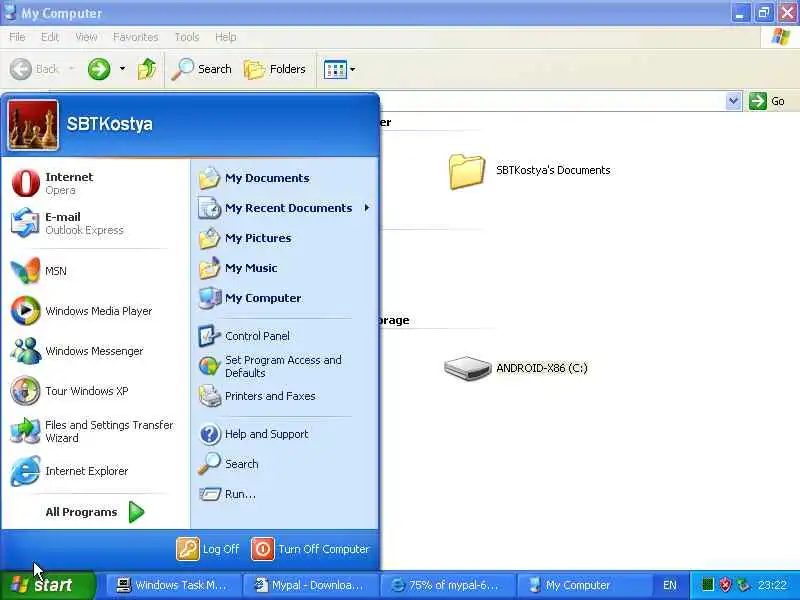Switch to 75% of mypal download taskbar button
The height and width of the screenshot is (600, 800).
(447, 585)
